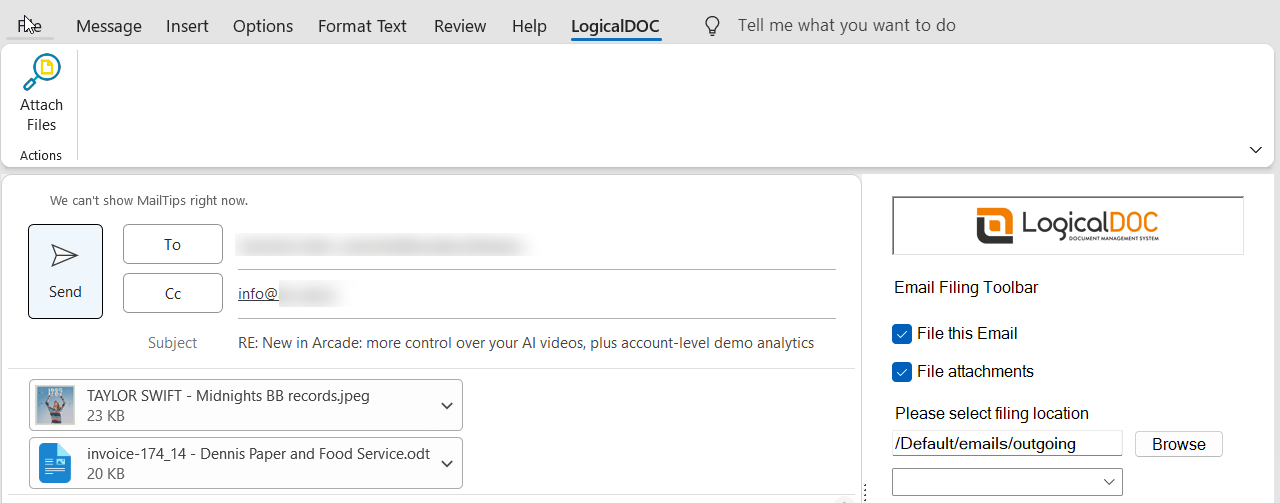Uncheck the File attachments checkbox
This screenshot has width=1280, height=503.
pyautogui.click(x=902, y=372)
